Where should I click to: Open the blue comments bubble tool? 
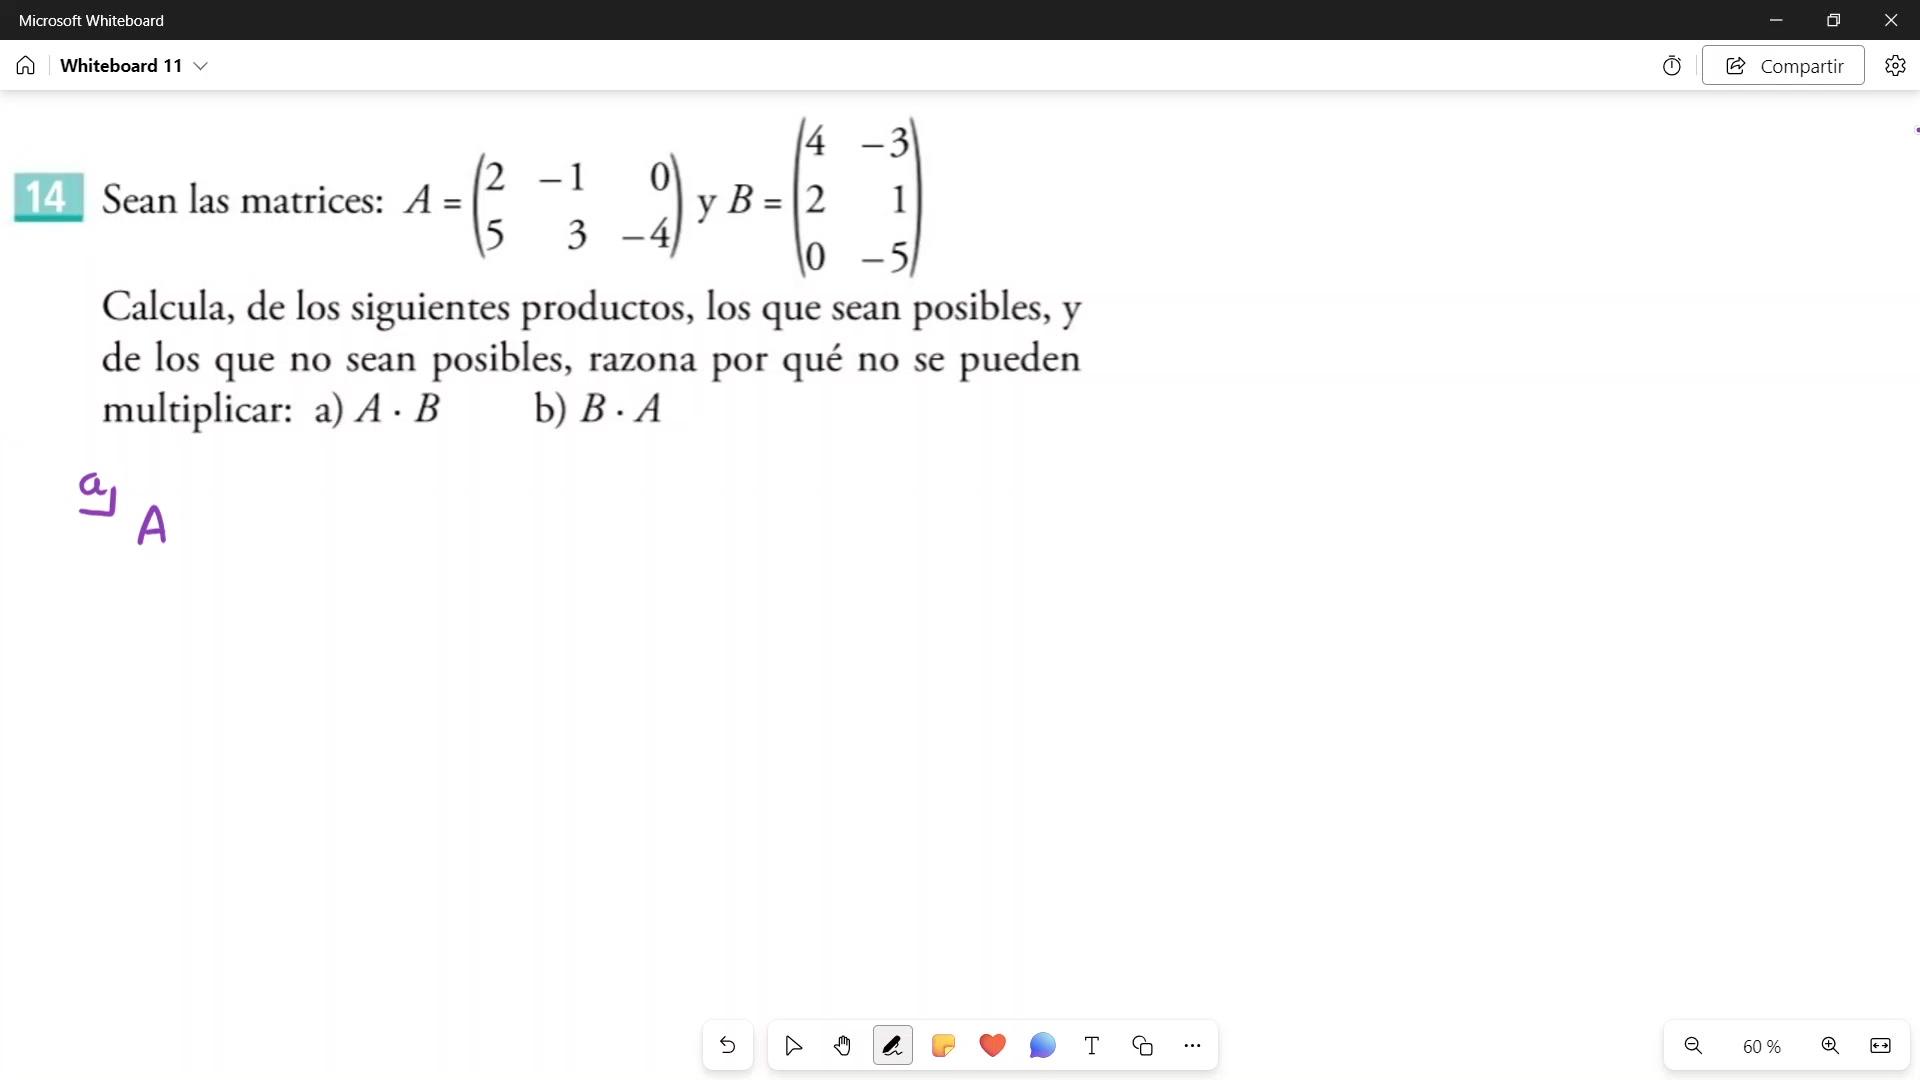(1042, 1046)
